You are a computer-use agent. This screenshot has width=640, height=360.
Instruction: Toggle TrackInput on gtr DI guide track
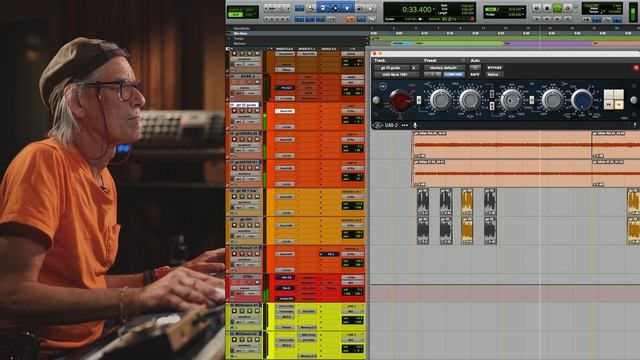[x=242, y=111]
